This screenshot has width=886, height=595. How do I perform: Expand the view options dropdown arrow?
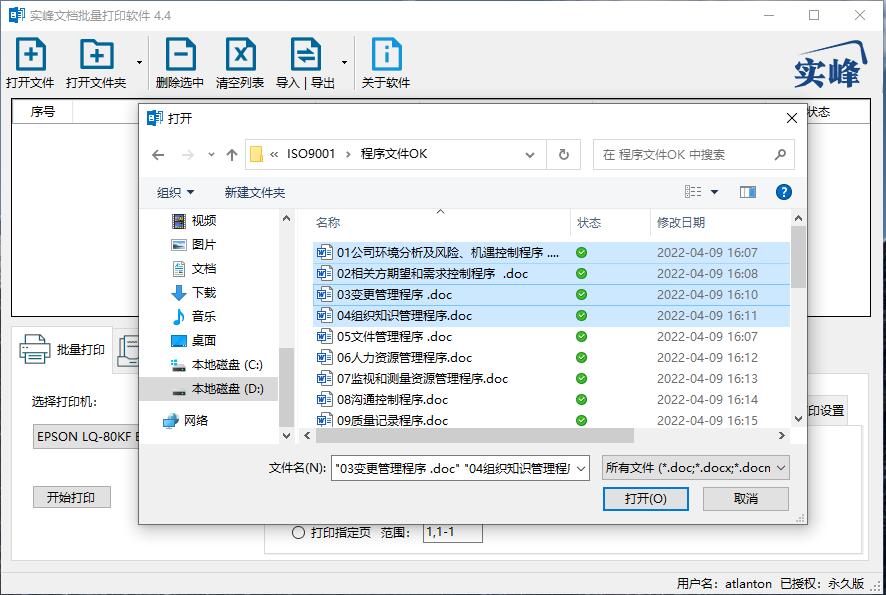point(715,193)
